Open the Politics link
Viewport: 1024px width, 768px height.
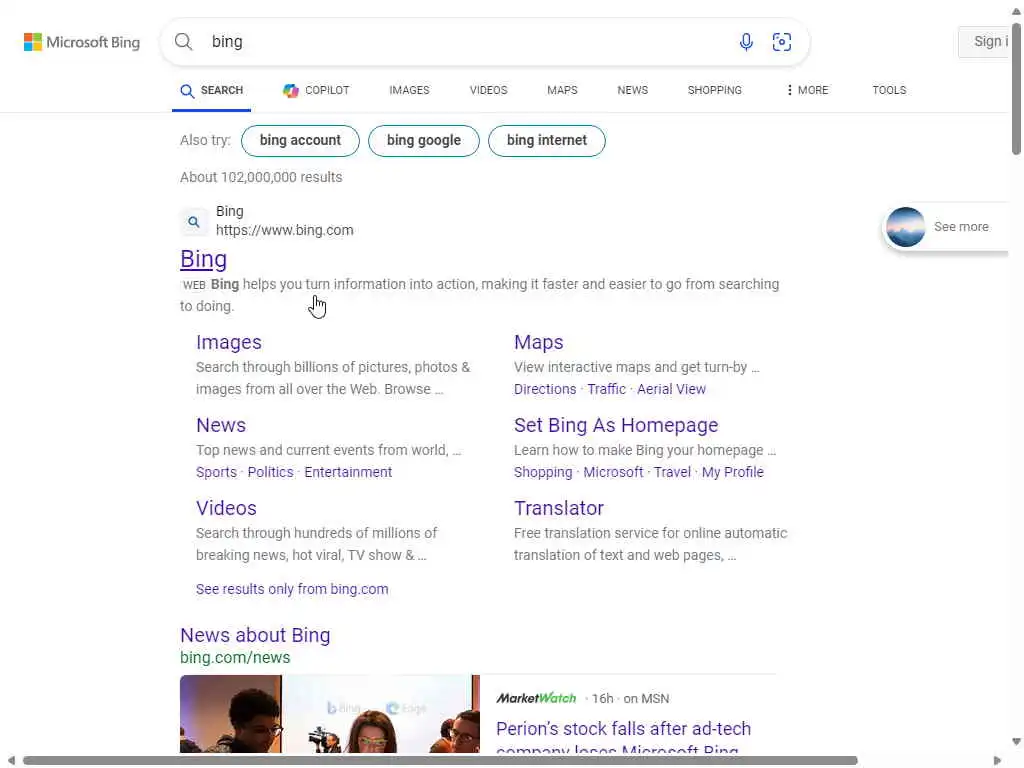coord(270,472)
